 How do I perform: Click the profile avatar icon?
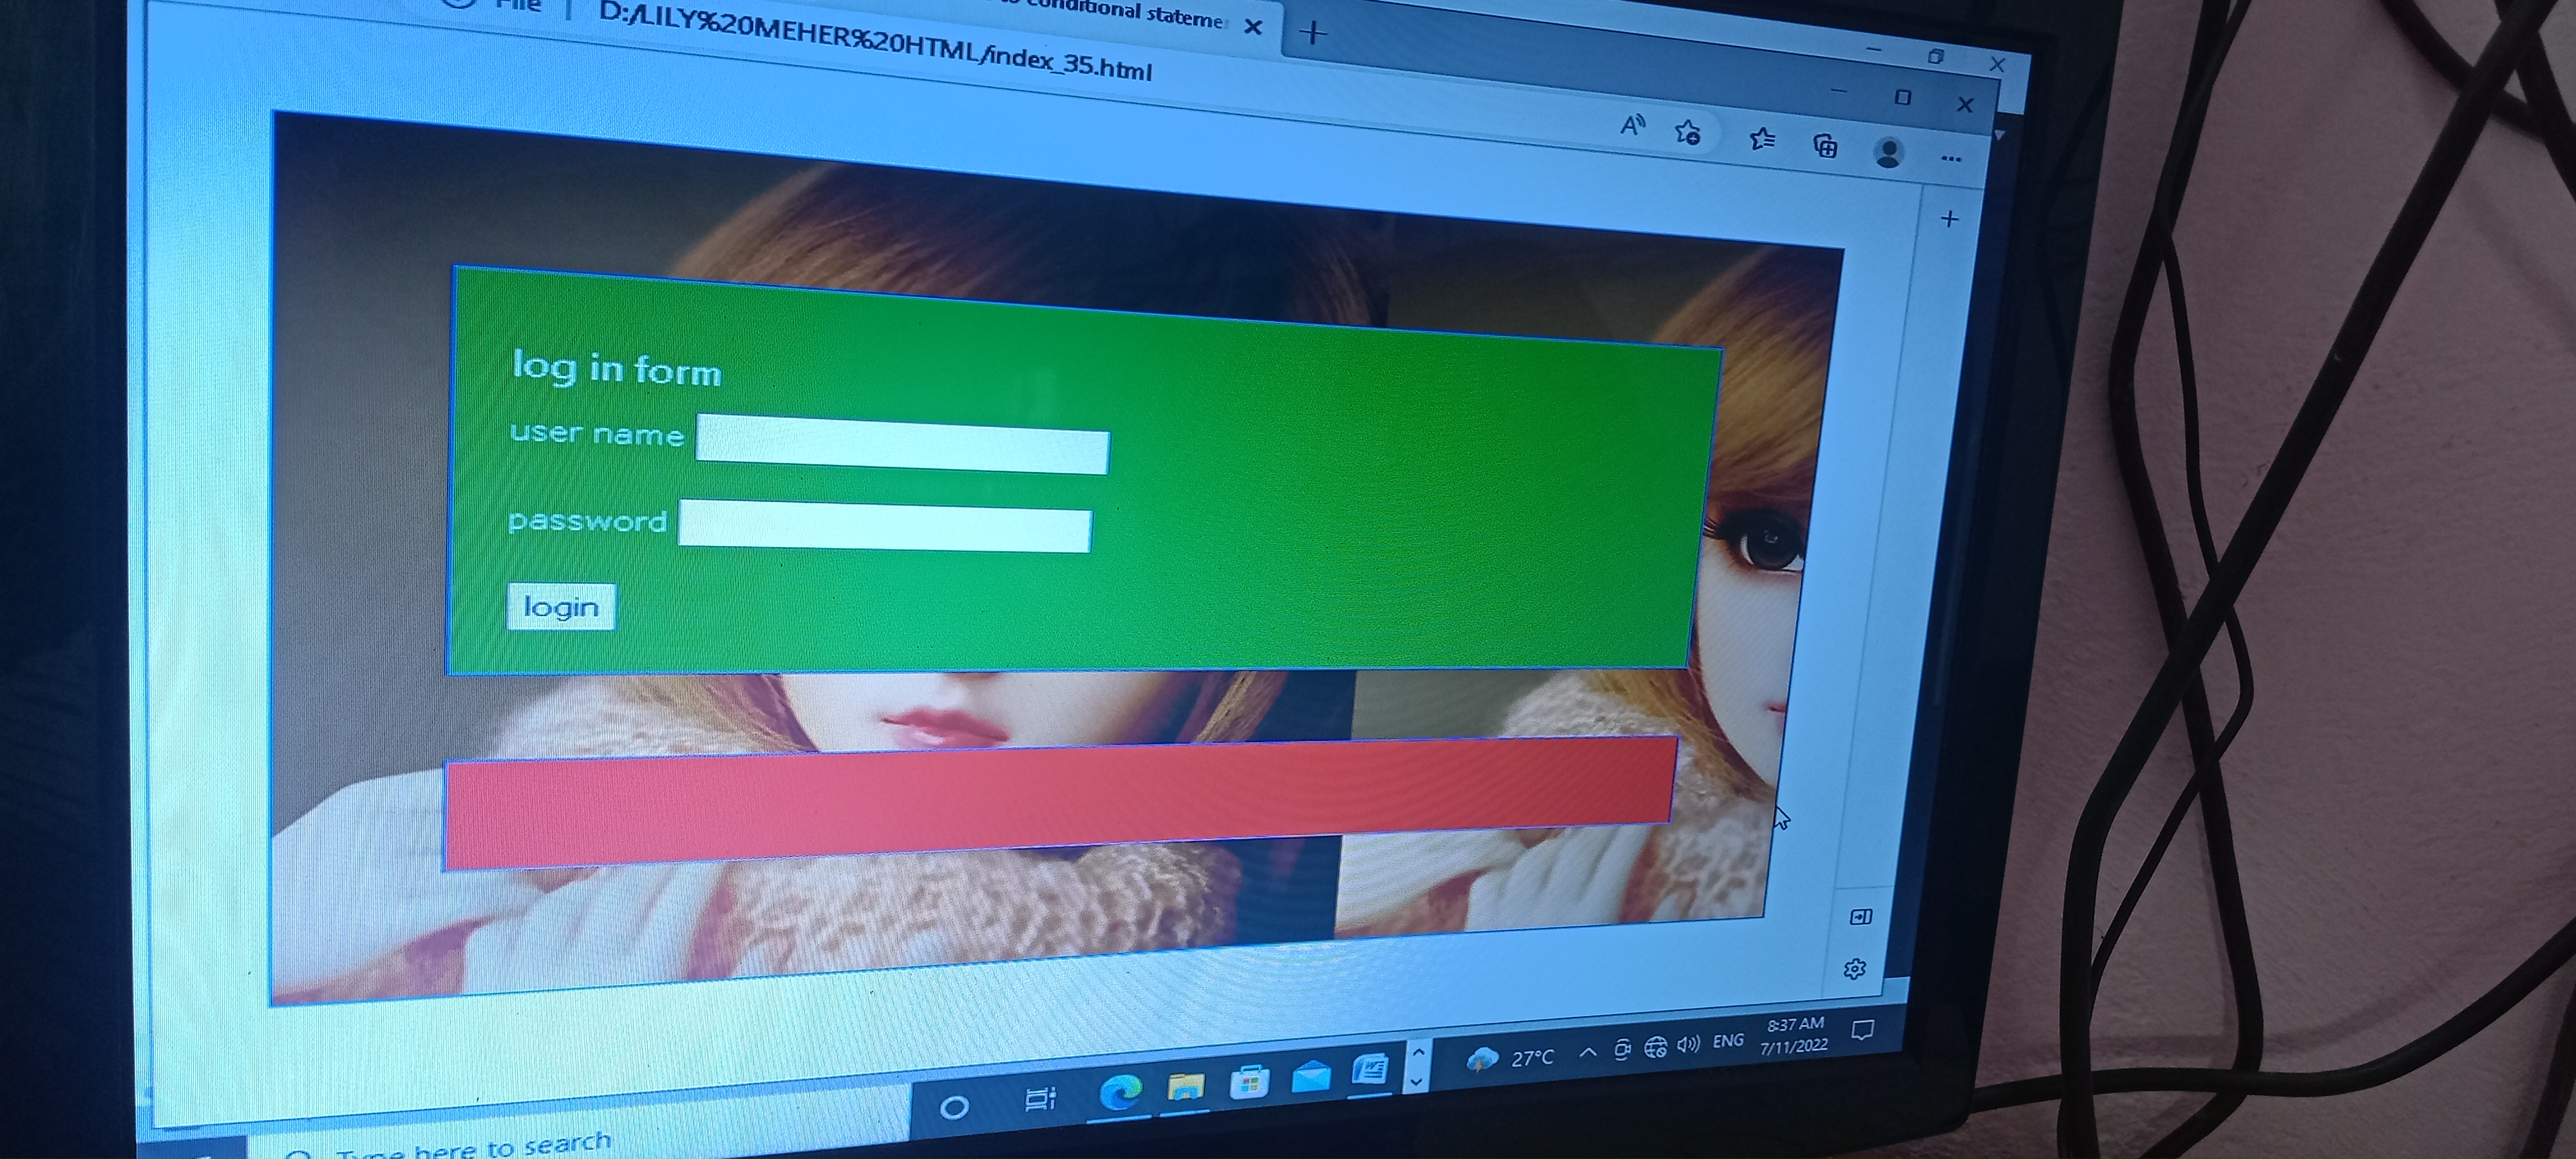pos(1888,152)
